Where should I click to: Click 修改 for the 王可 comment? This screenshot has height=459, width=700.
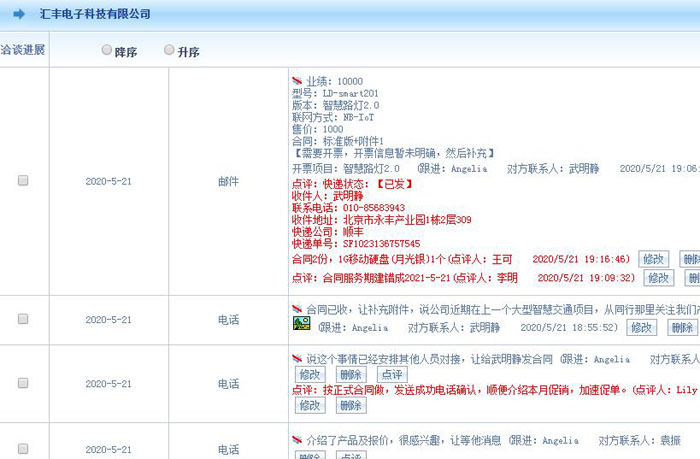(x=653, y=259)
